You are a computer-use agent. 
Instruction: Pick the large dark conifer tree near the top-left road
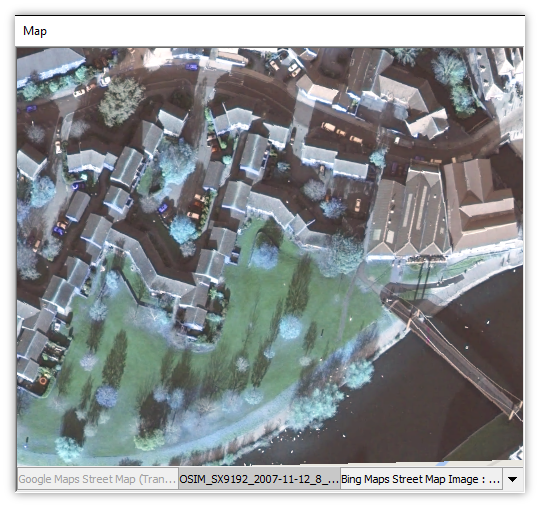[121, 100]
